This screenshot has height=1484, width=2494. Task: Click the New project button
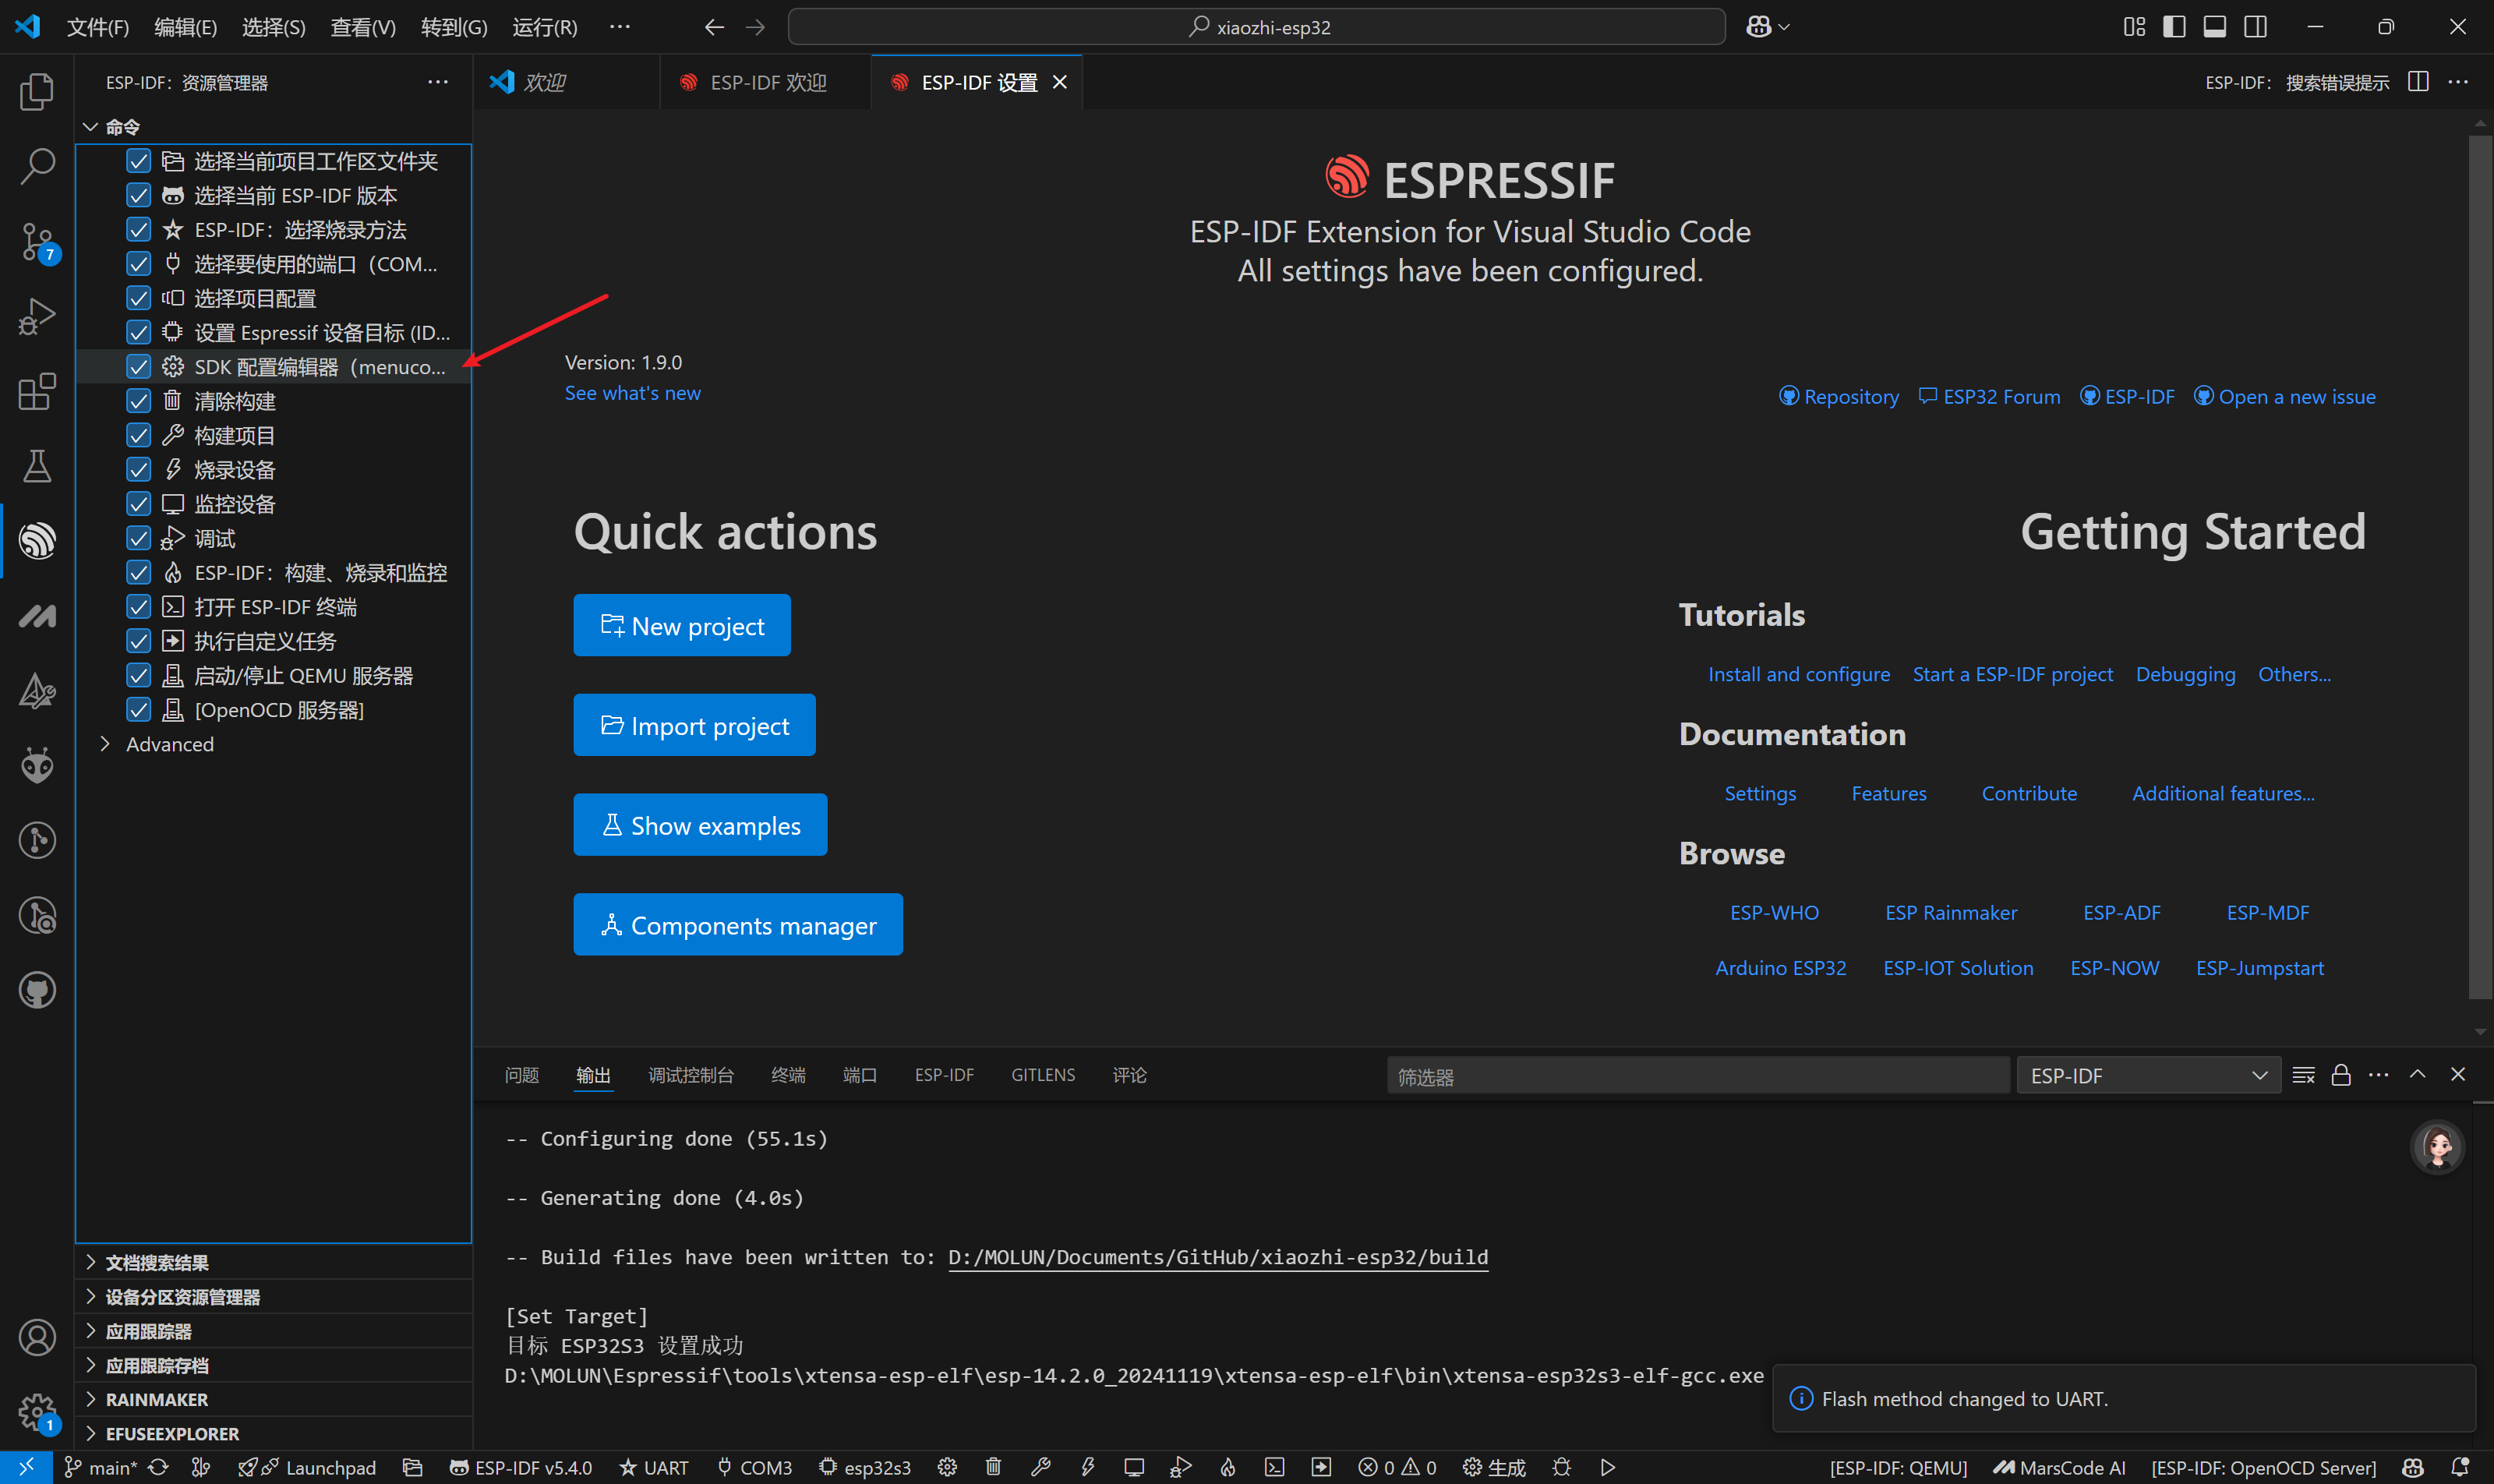[681, 626]
